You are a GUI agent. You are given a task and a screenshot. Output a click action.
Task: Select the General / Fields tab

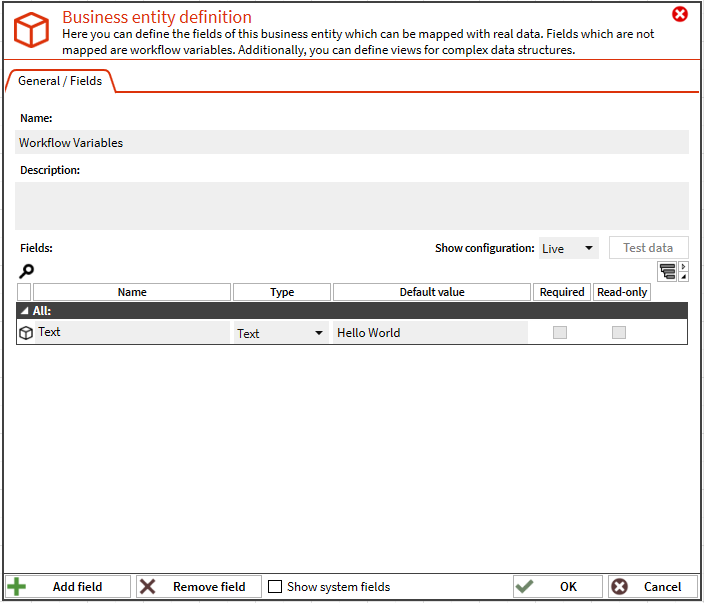click(60, 81)
